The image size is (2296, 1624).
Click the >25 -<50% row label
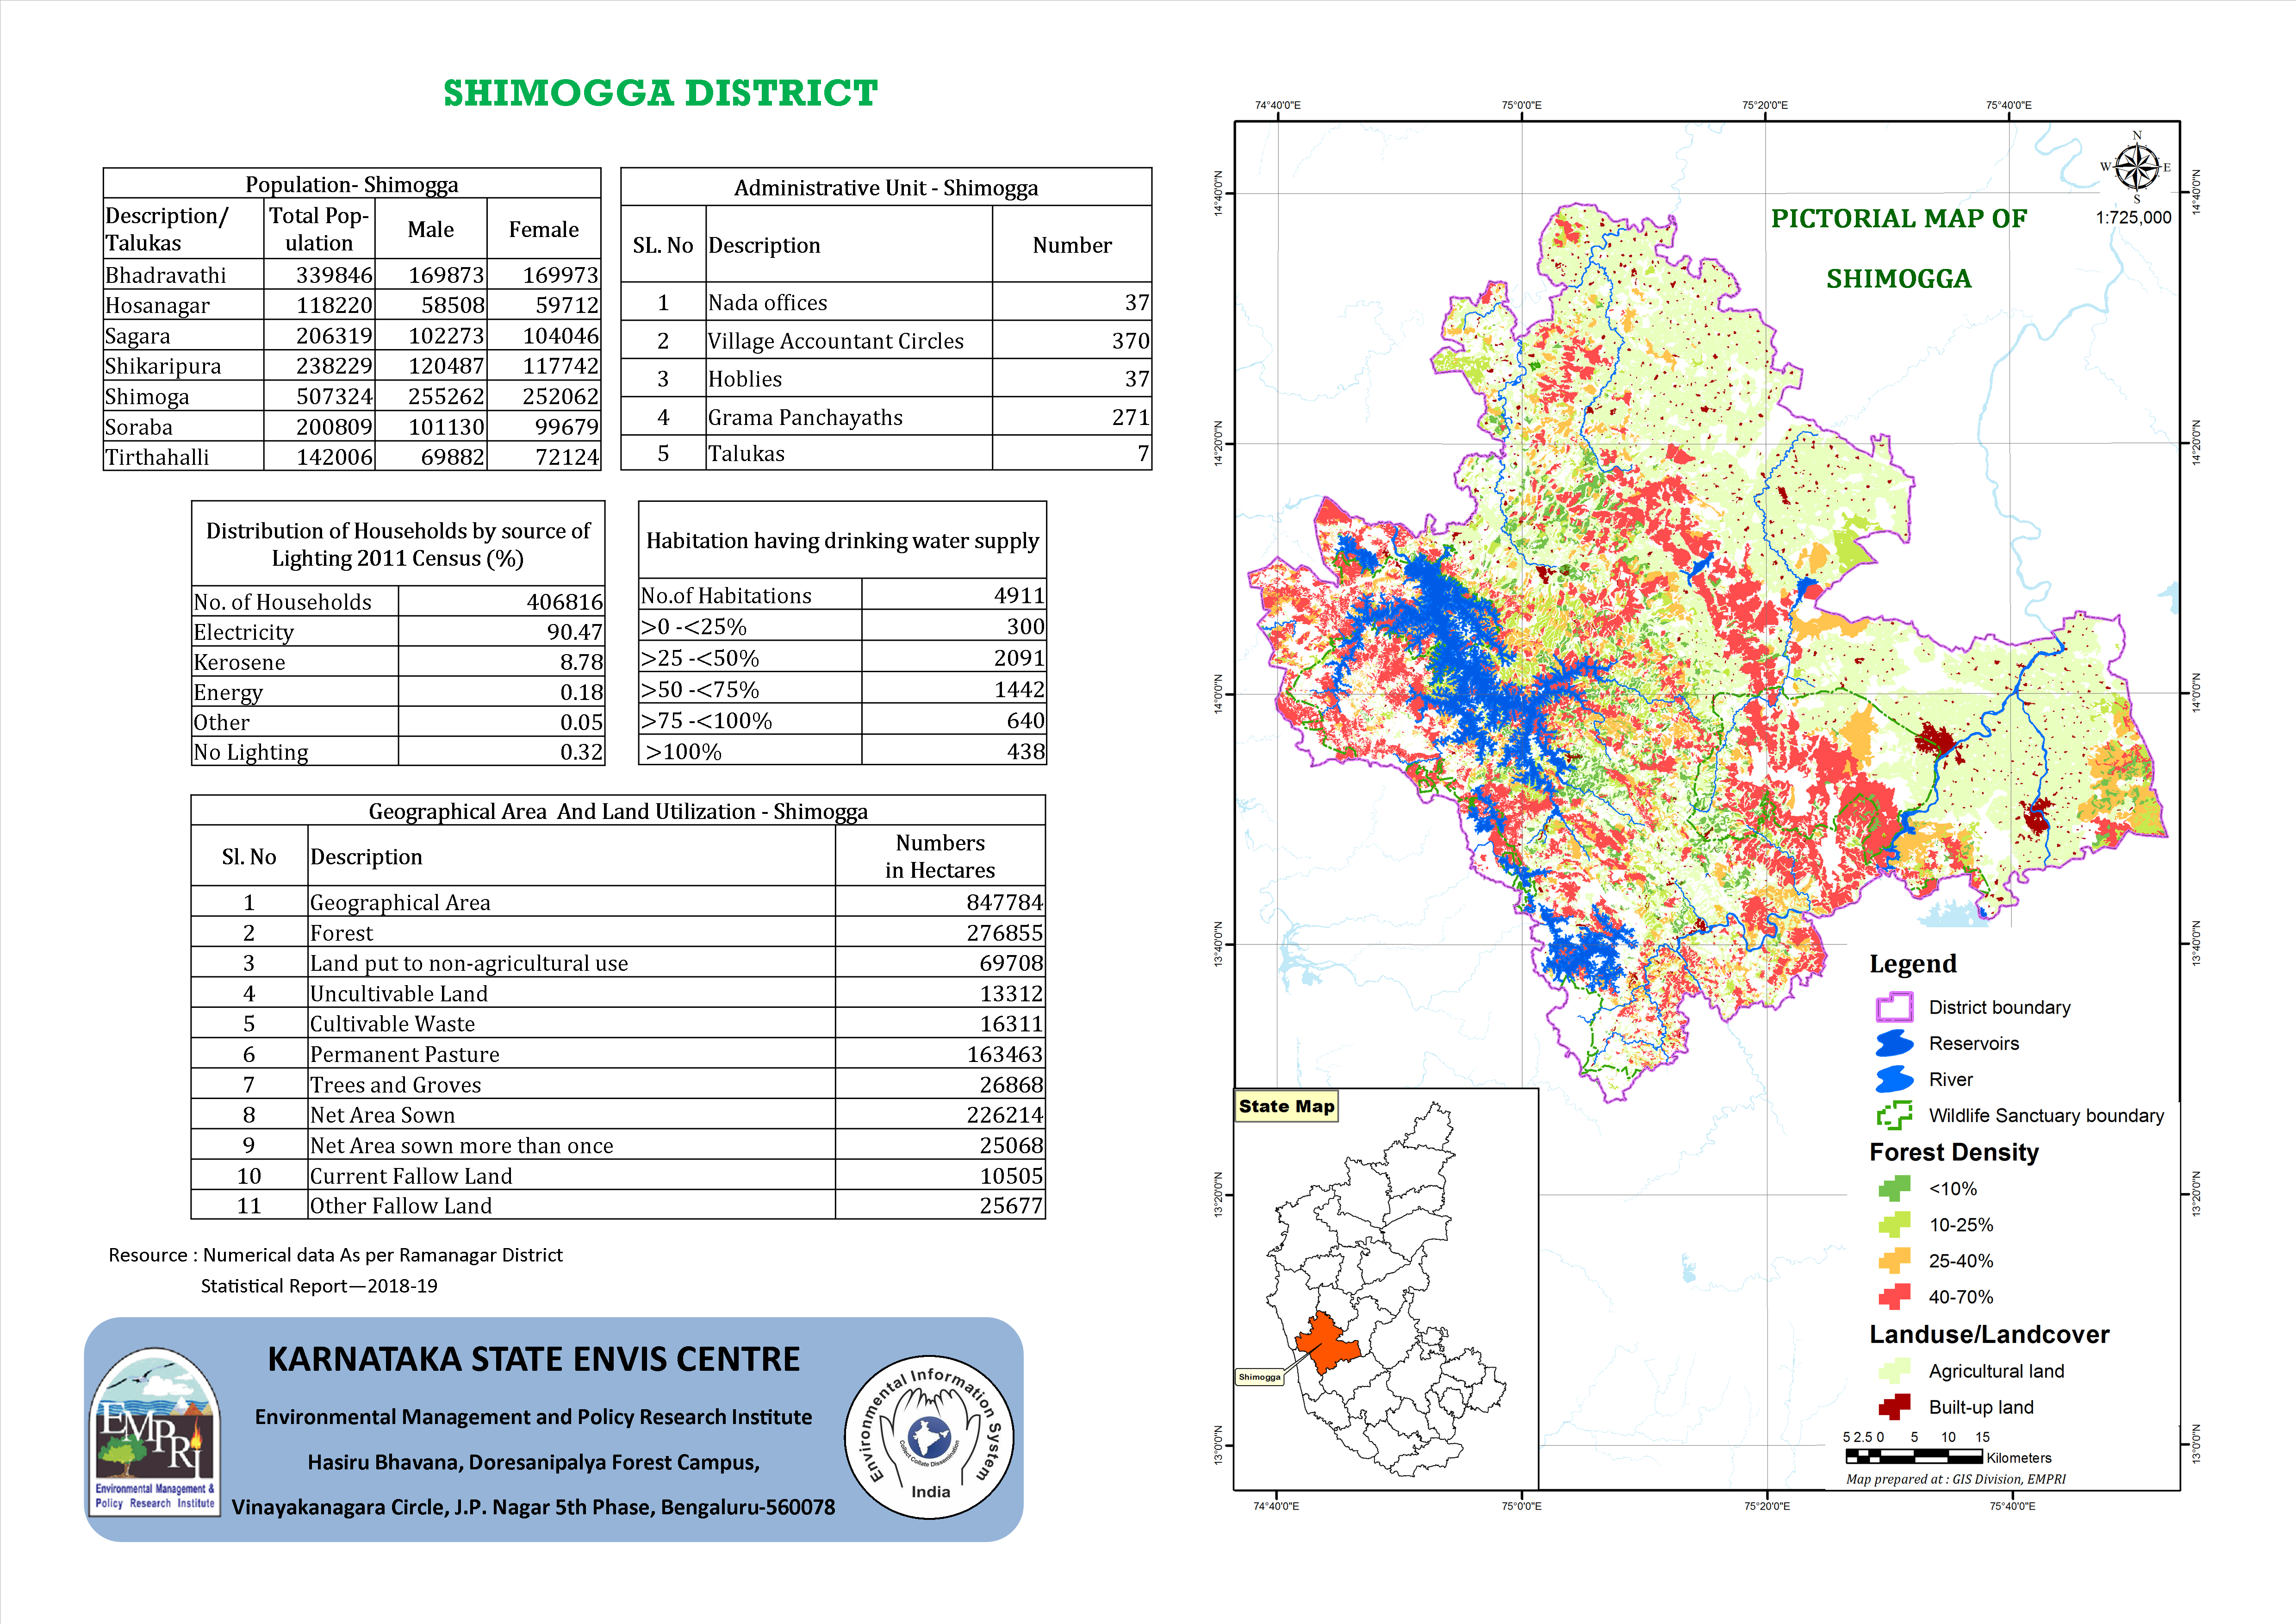[x=699, y=658]
